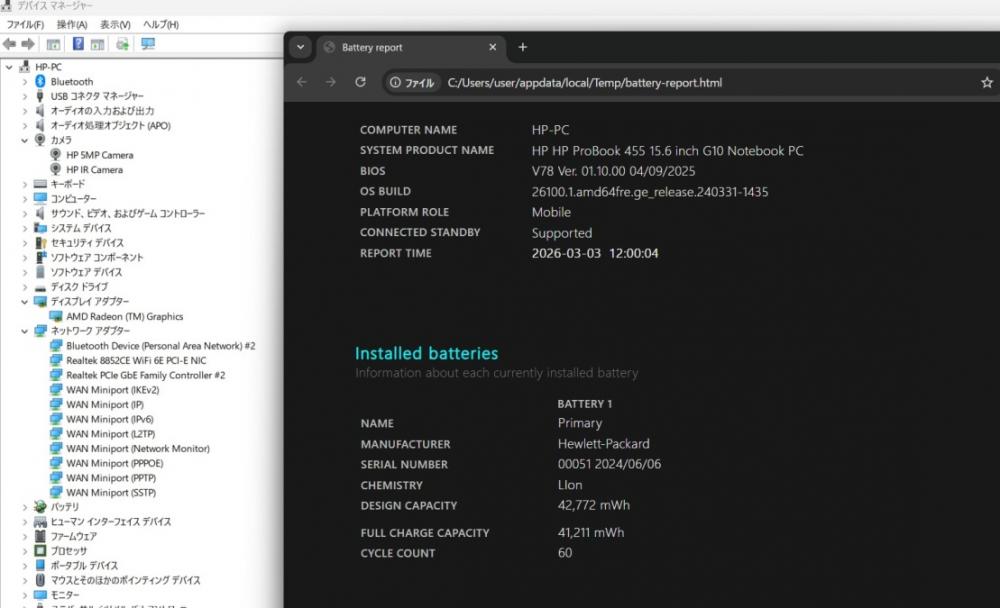Select WAN Miniport (IP) entry

(x=105, y=404)
